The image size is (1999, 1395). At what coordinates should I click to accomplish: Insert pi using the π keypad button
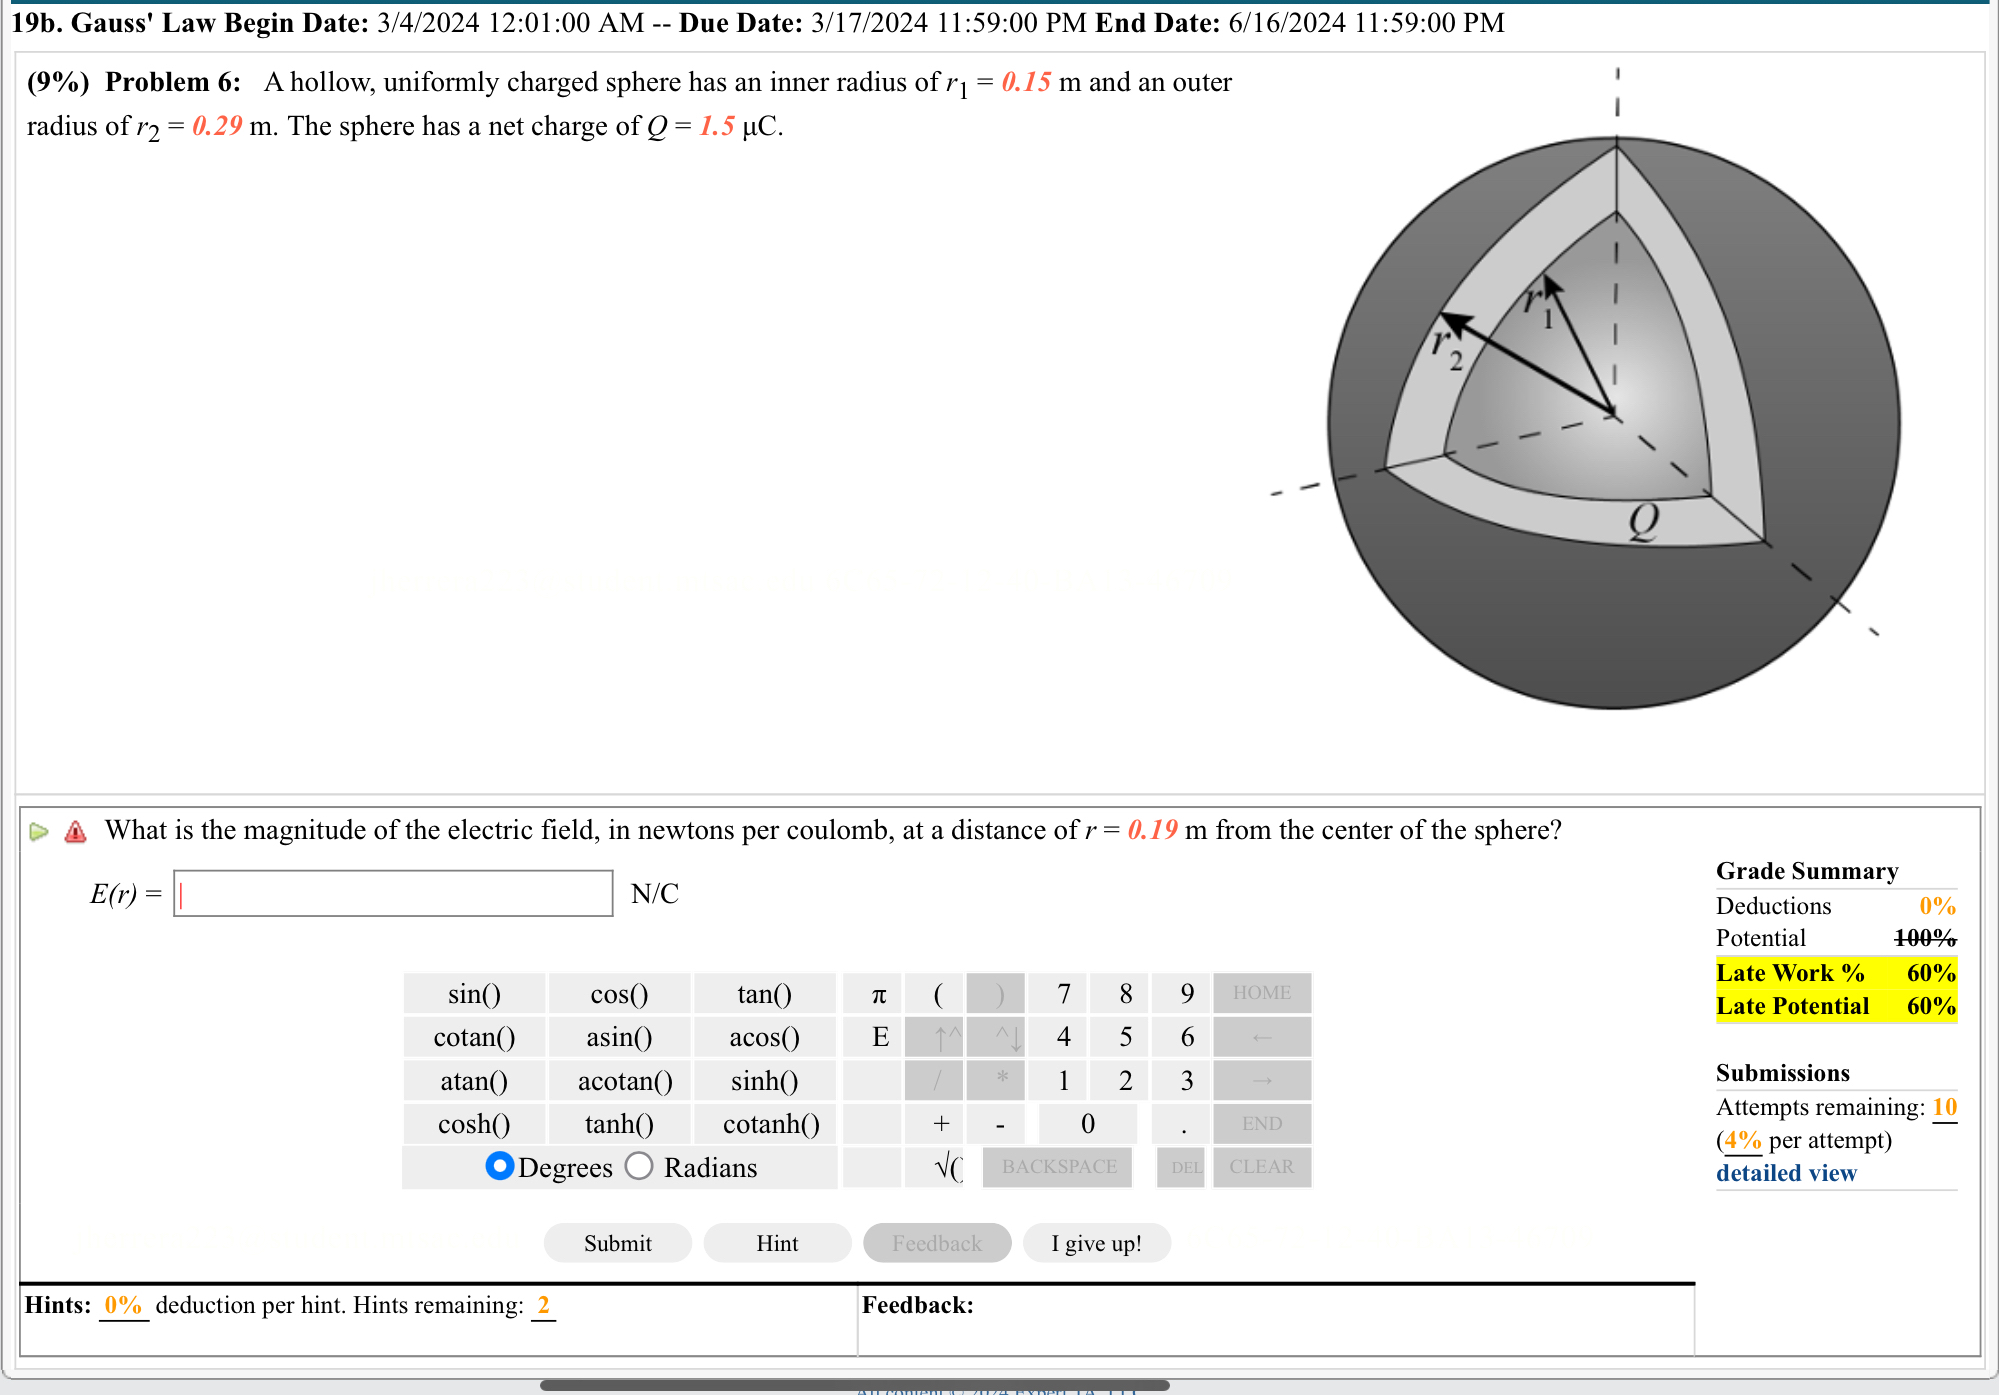click(x=877, y=993)
